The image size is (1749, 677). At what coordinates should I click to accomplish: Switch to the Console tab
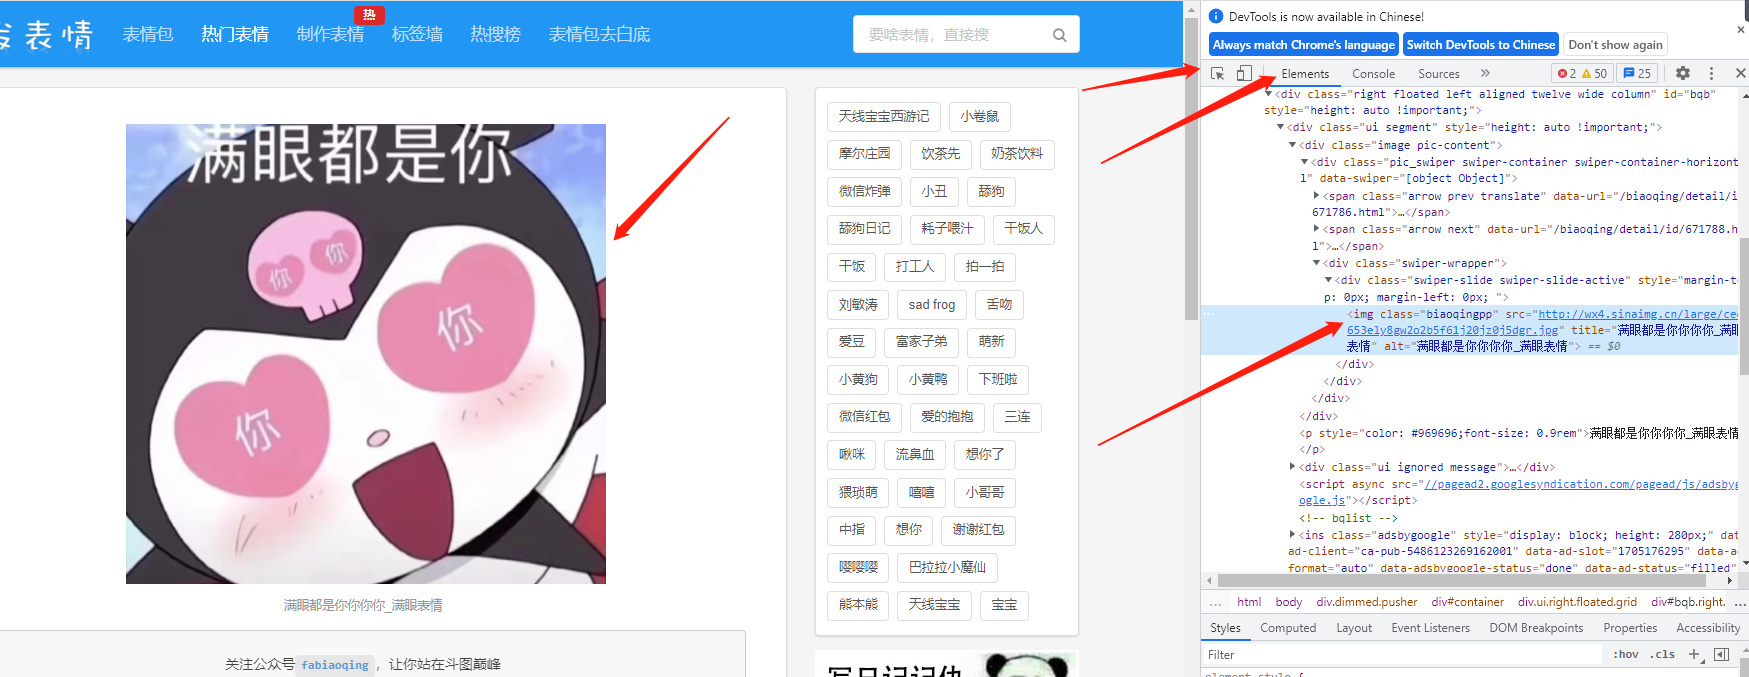click(1373, 74)
